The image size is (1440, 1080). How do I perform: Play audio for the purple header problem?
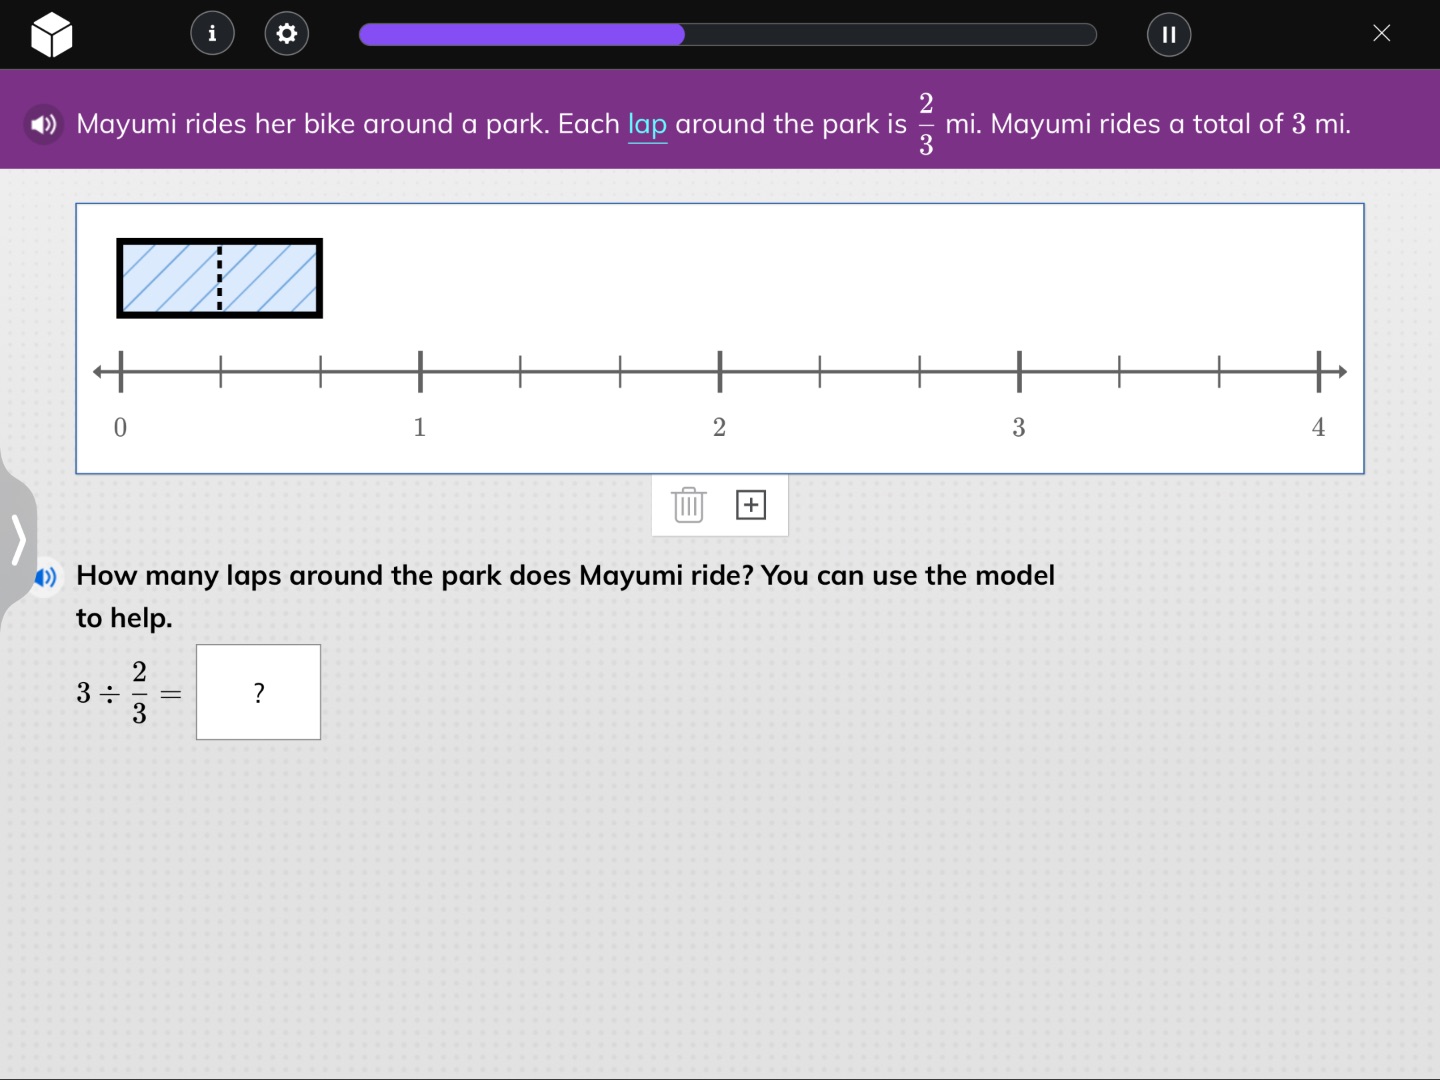tap(43, 125)
